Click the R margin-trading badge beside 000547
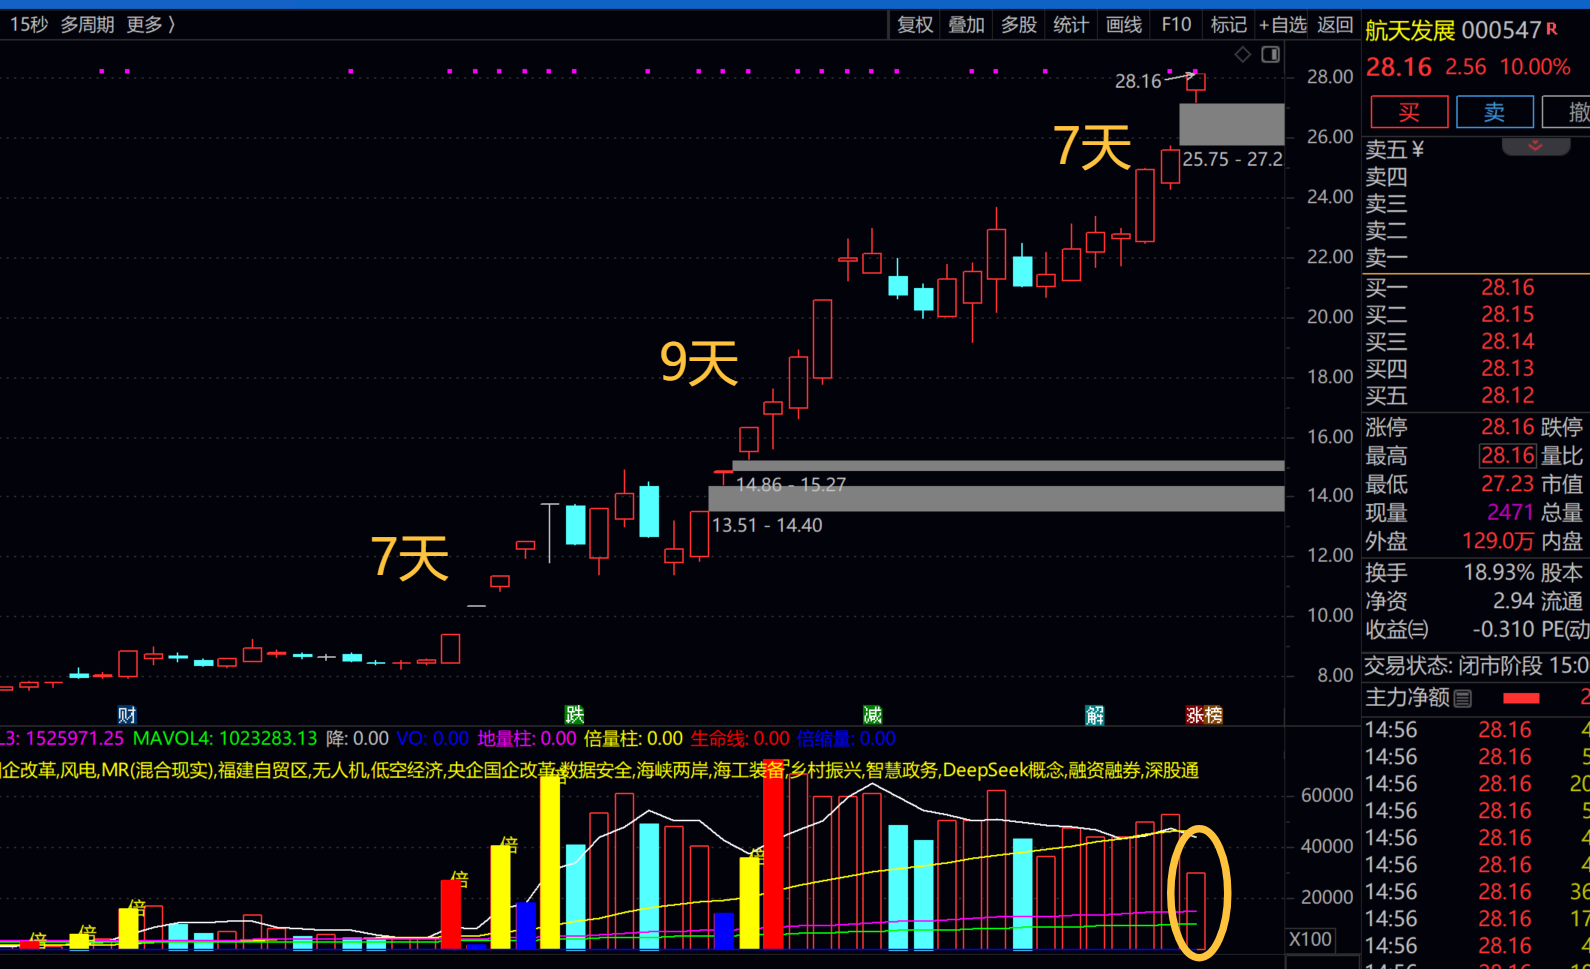 (x=1552, y=29)
